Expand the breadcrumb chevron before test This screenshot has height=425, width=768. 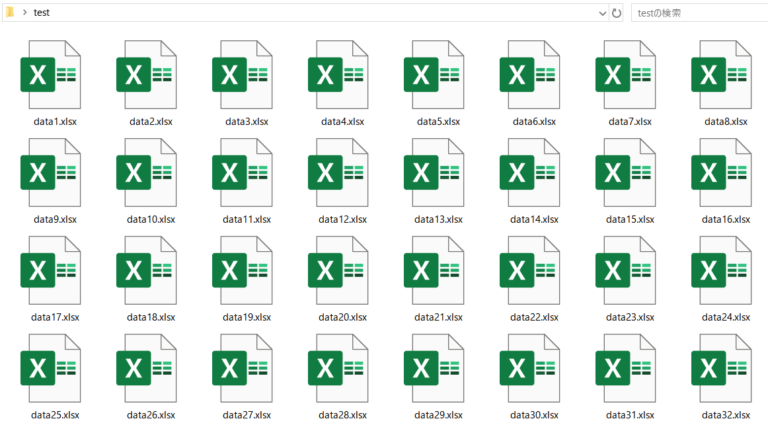click(x=23, y=13)
